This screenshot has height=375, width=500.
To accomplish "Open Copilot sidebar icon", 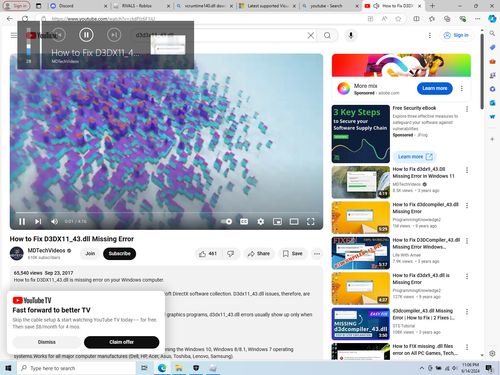I will 492,19.
